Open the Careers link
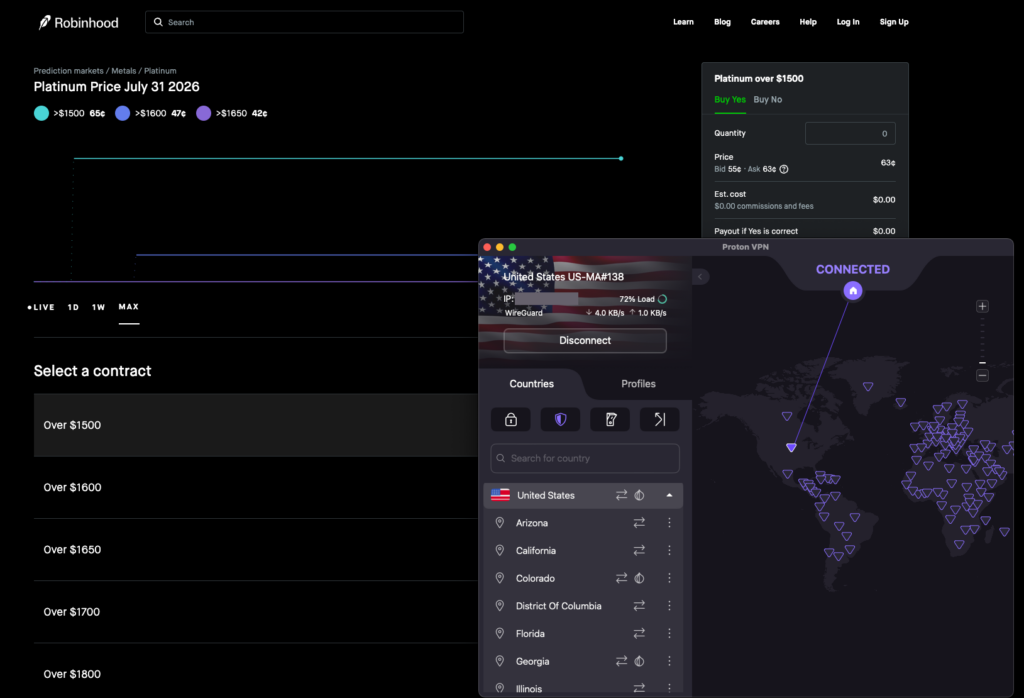This screenshot has height=698, width=1024. pyautogui.click(x=765, y=22)
